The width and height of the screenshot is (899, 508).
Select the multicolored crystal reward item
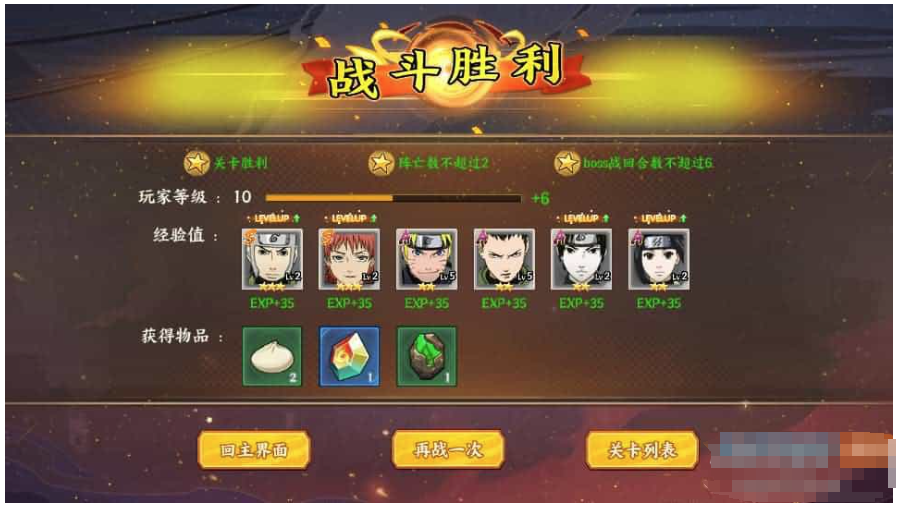349,356
